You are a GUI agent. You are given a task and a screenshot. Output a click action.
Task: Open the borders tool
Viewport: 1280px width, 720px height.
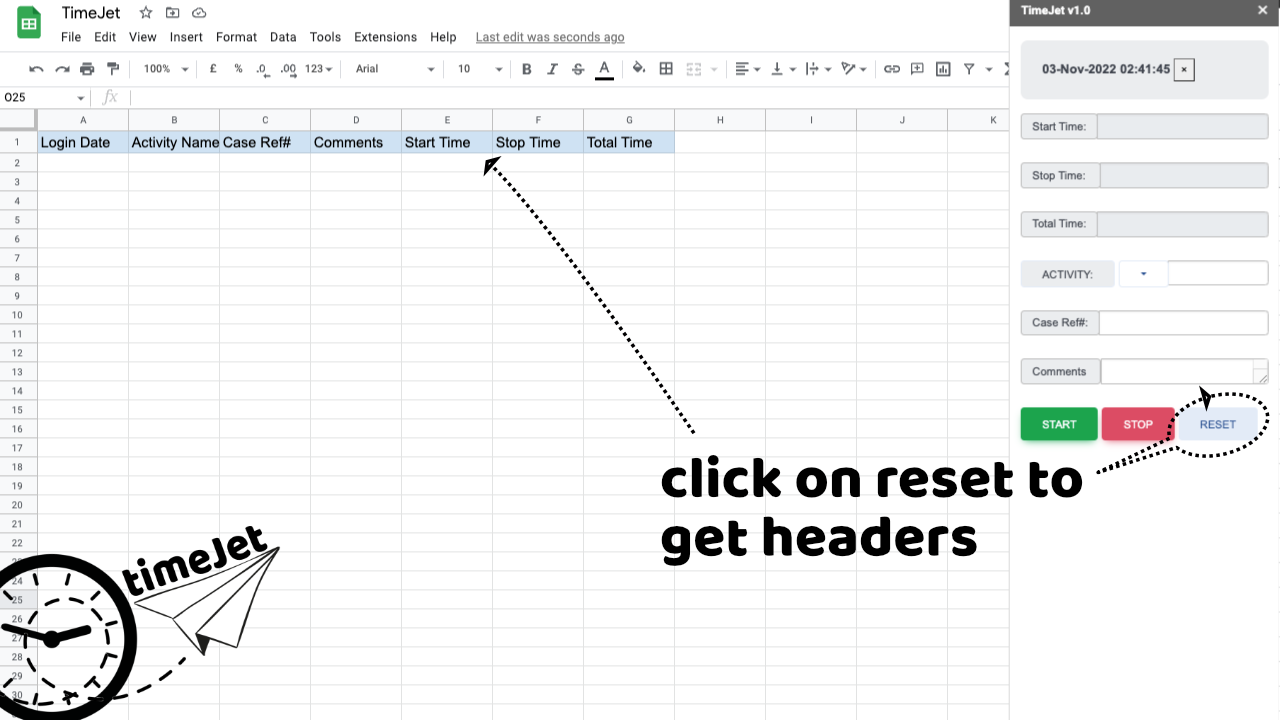pos(666,69)
